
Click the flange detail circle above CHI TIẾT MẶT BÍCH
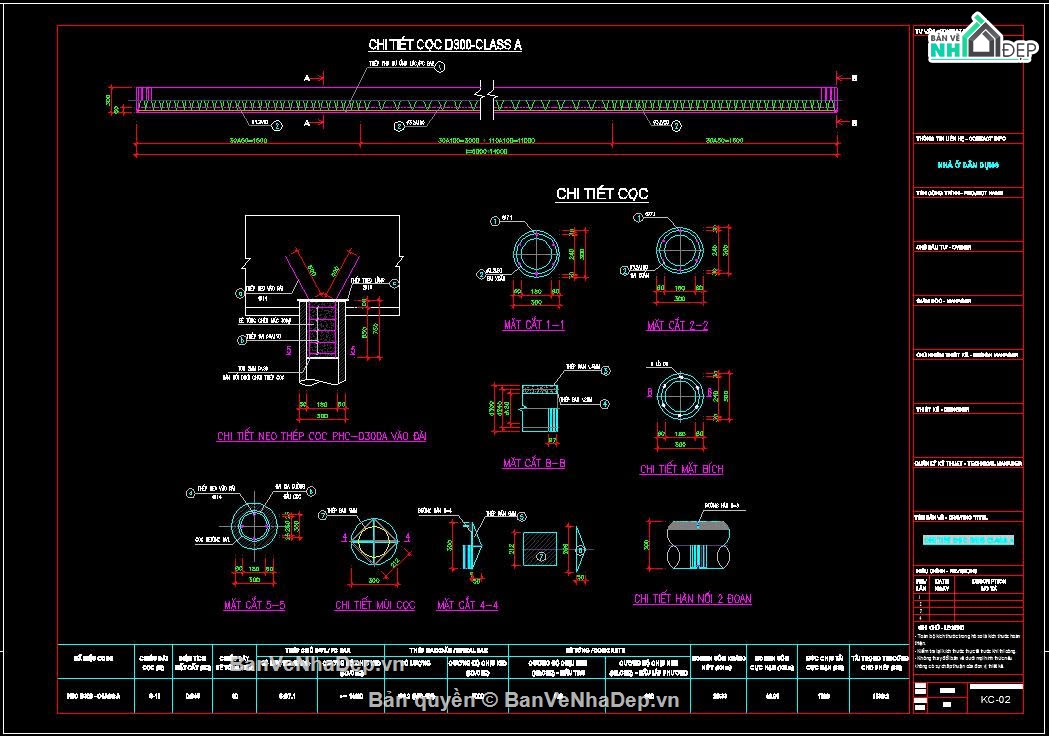point(680,396)
